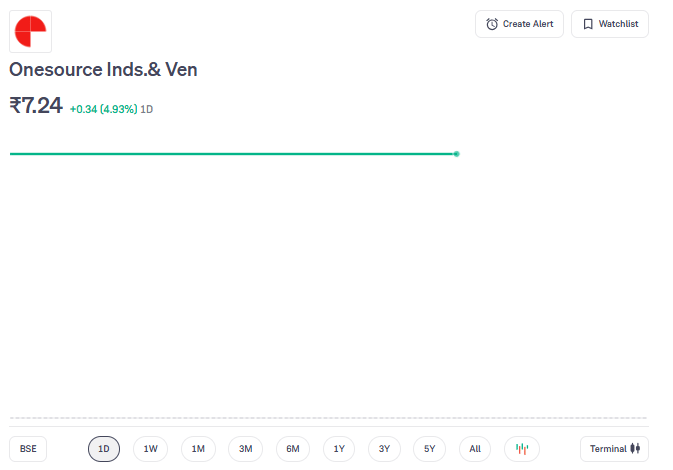Click the Terminal candlestick icon
Screen dimensions: 673x470
click(635, 449)
